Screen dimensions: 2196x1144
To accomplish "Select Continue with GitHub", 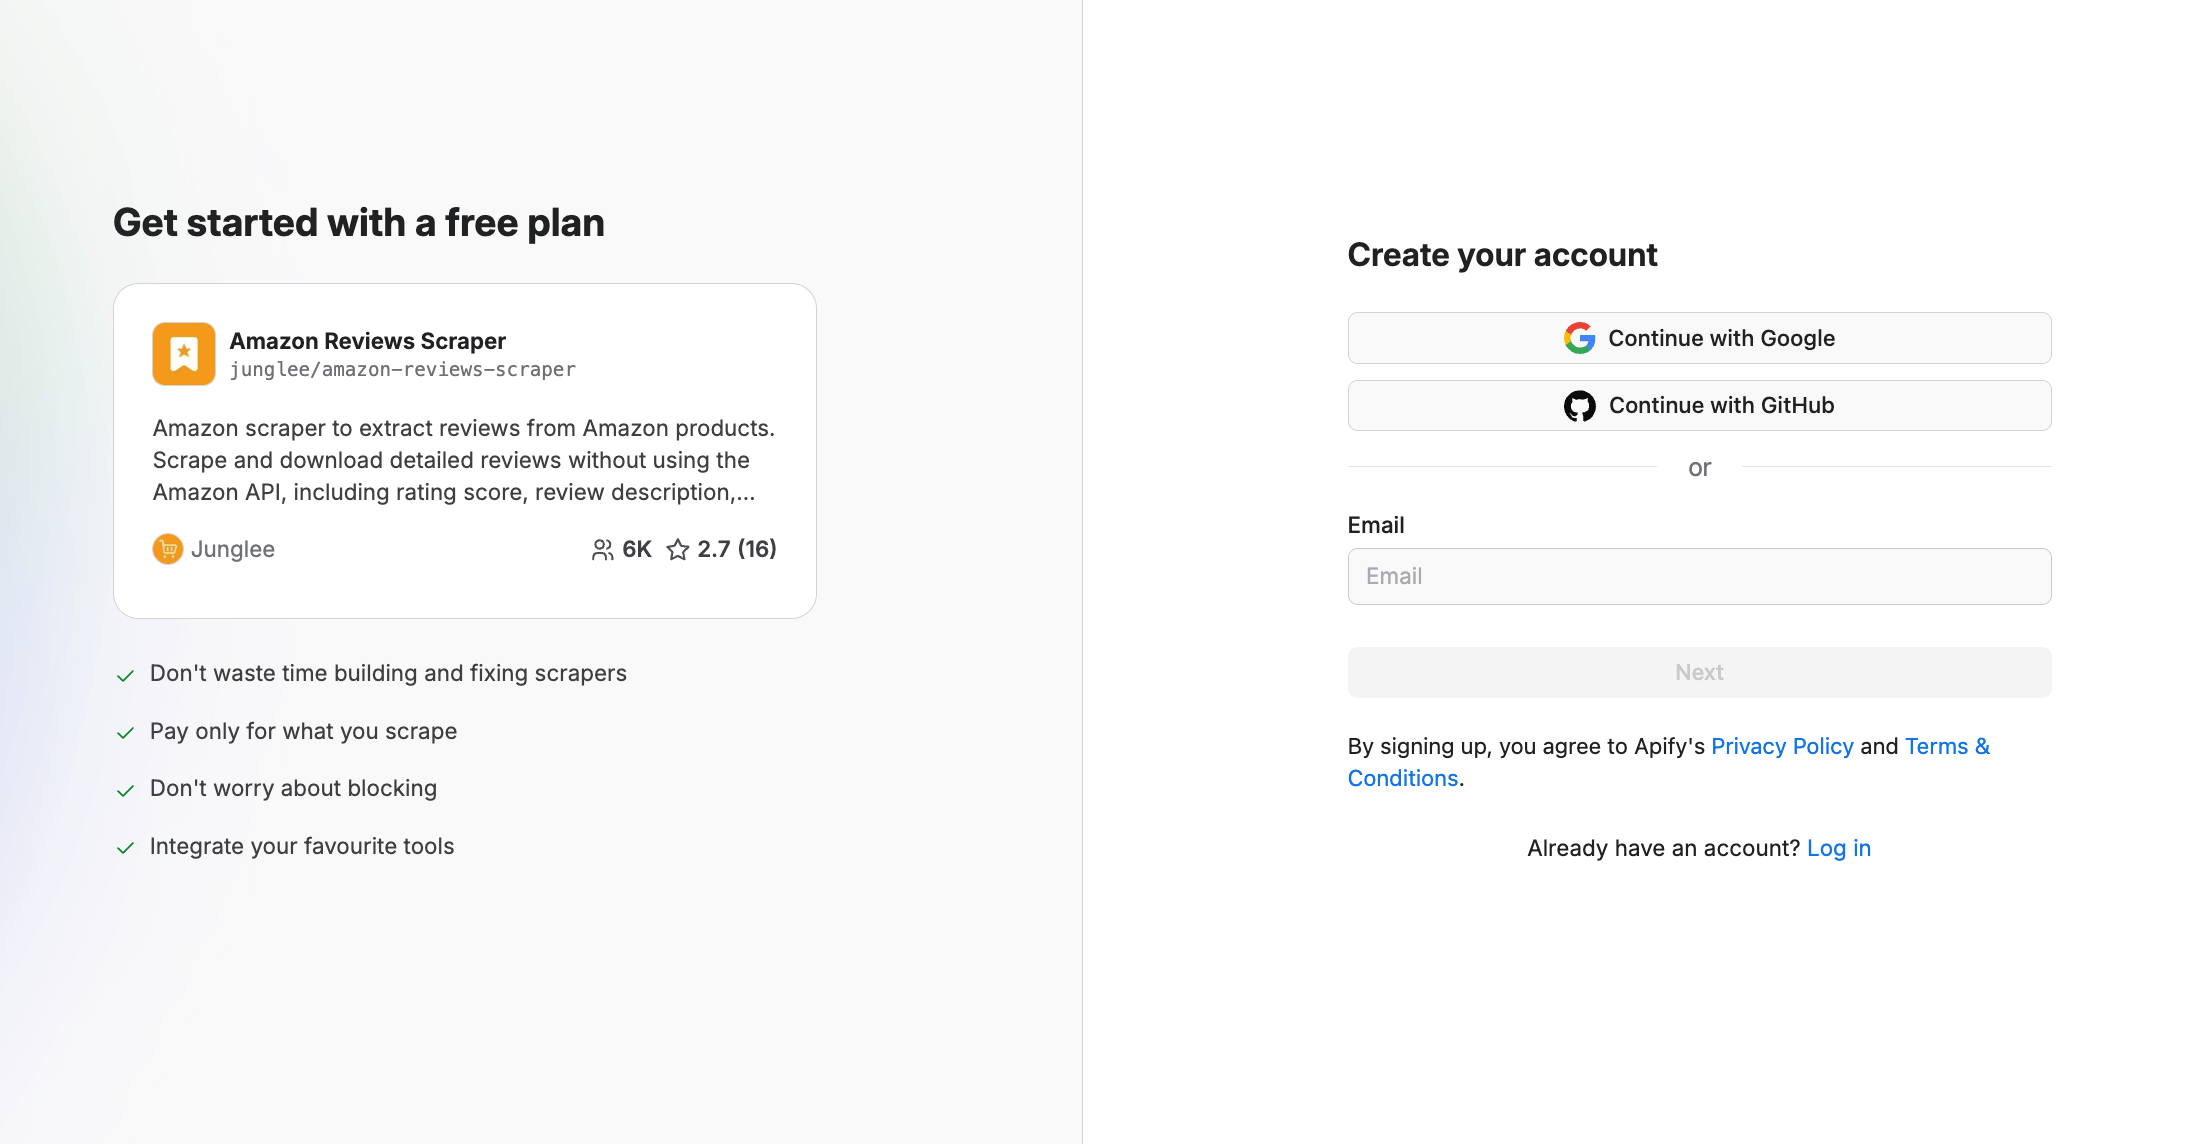I will coord(1699,405).
